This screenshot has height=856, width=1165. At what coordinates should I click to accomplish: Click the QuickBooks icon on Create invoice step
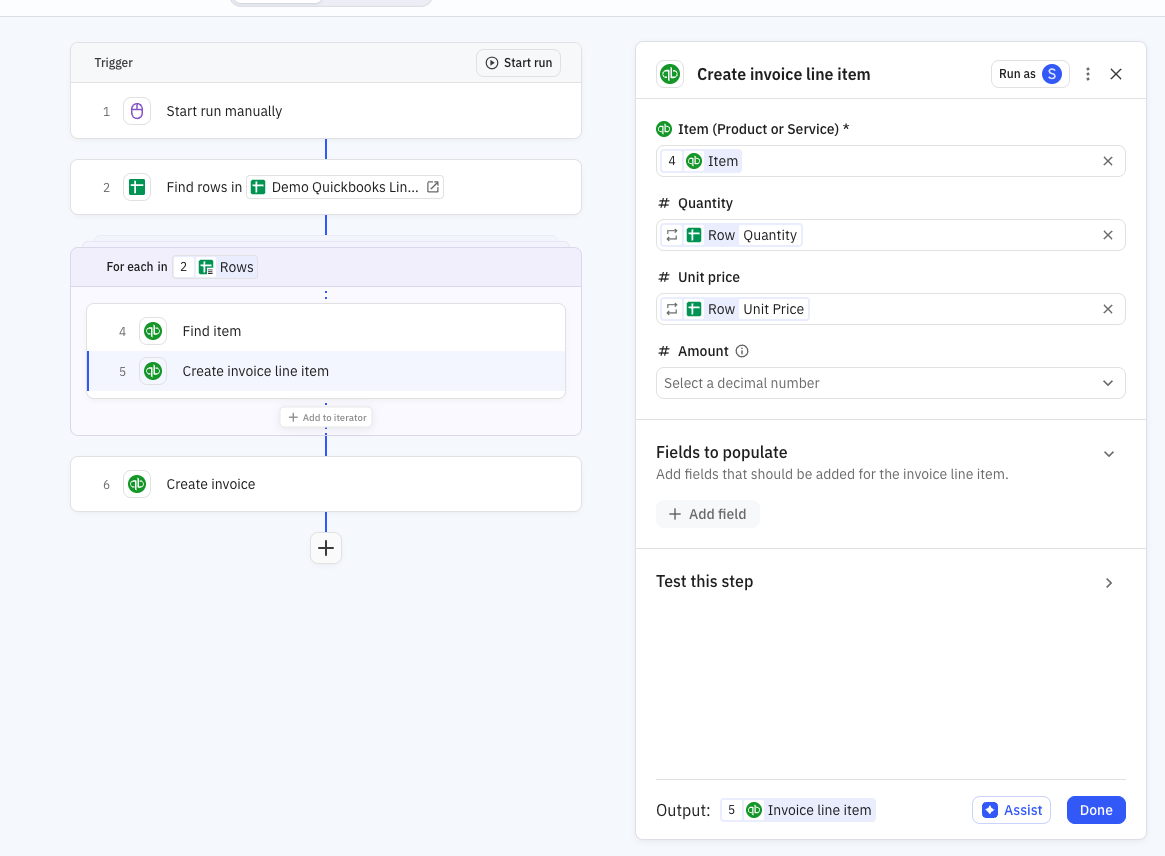(136, 484)
